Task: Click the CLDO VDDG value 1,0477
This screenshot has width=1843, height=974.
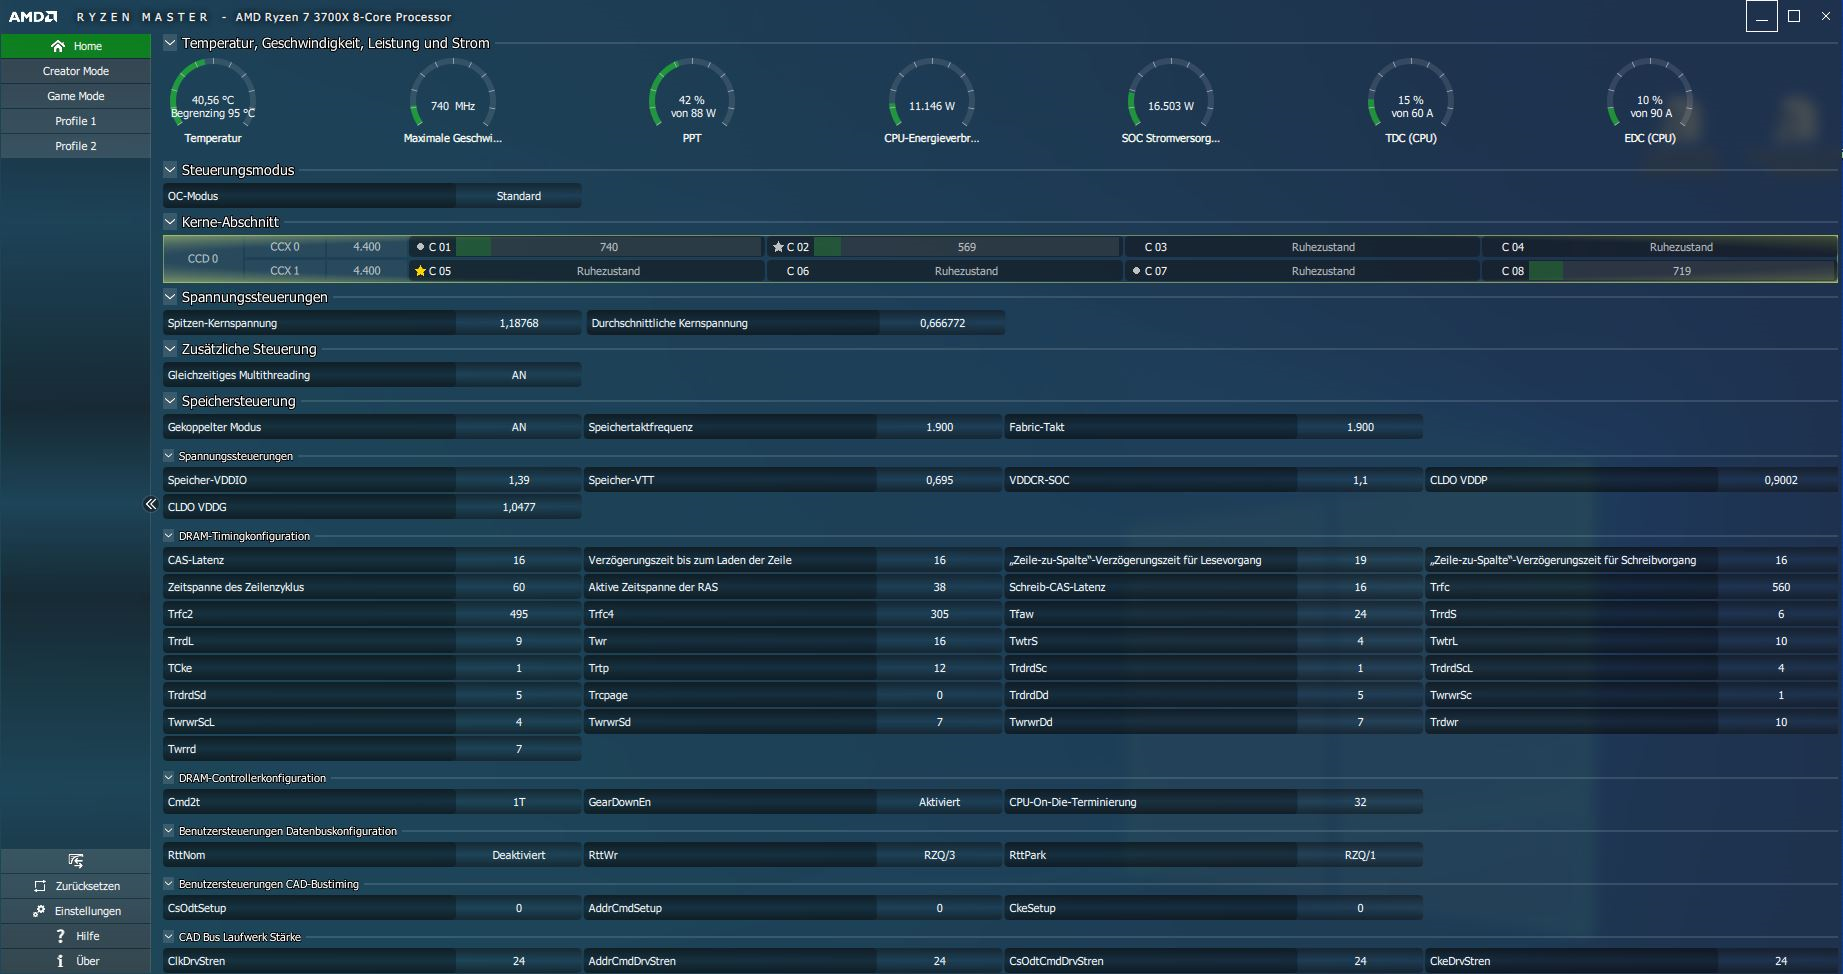Action: [x=519, y=507]
